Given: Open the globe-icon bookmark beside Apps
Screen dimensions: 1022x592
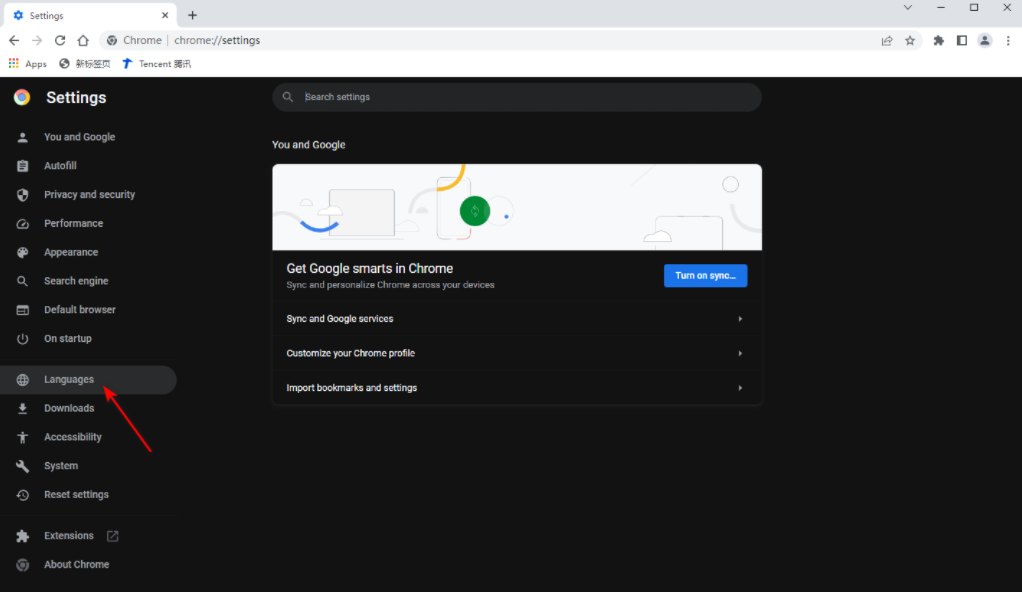Looking at the screenshot, I should [85, 64].
